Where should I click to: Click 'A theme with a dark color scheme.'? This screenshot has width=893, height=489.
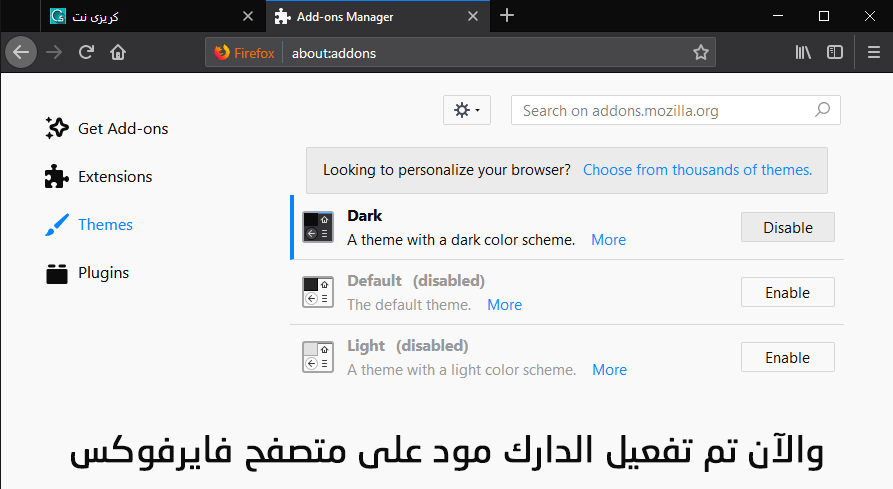pyautogui.click(x=461, y=240)
